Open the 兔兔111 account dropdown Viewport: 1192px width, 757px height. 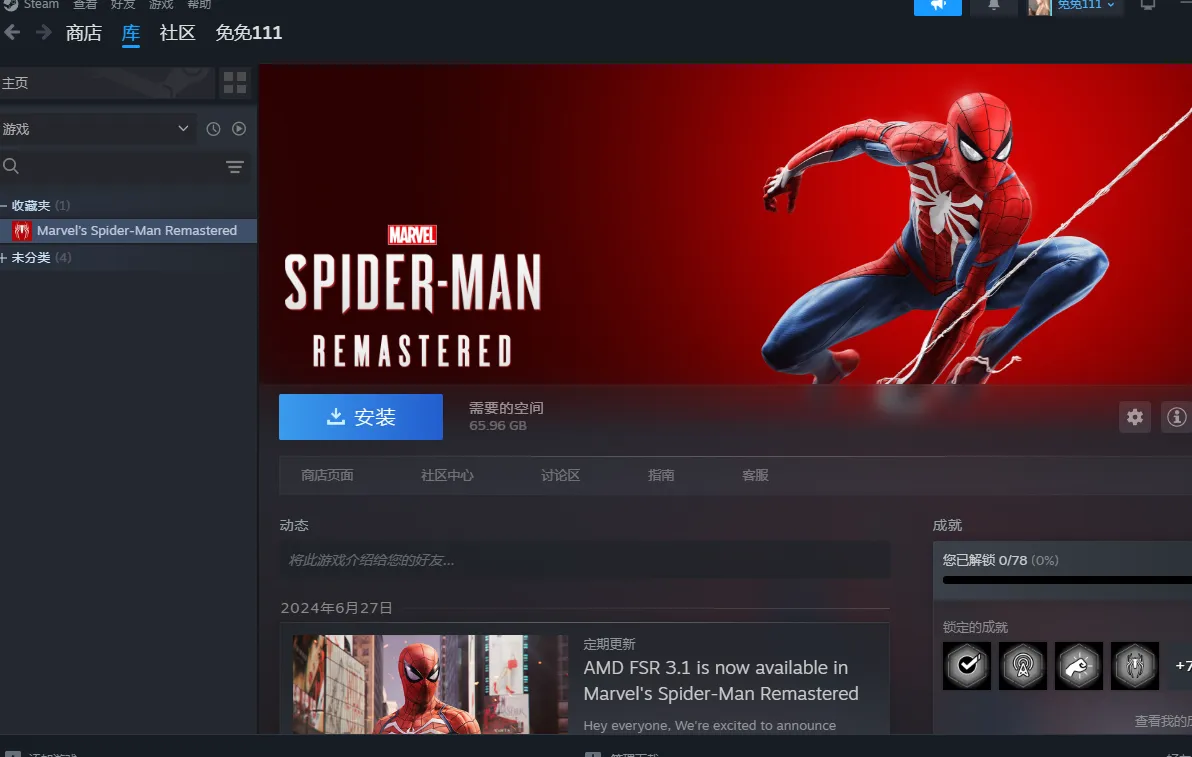1085,5
